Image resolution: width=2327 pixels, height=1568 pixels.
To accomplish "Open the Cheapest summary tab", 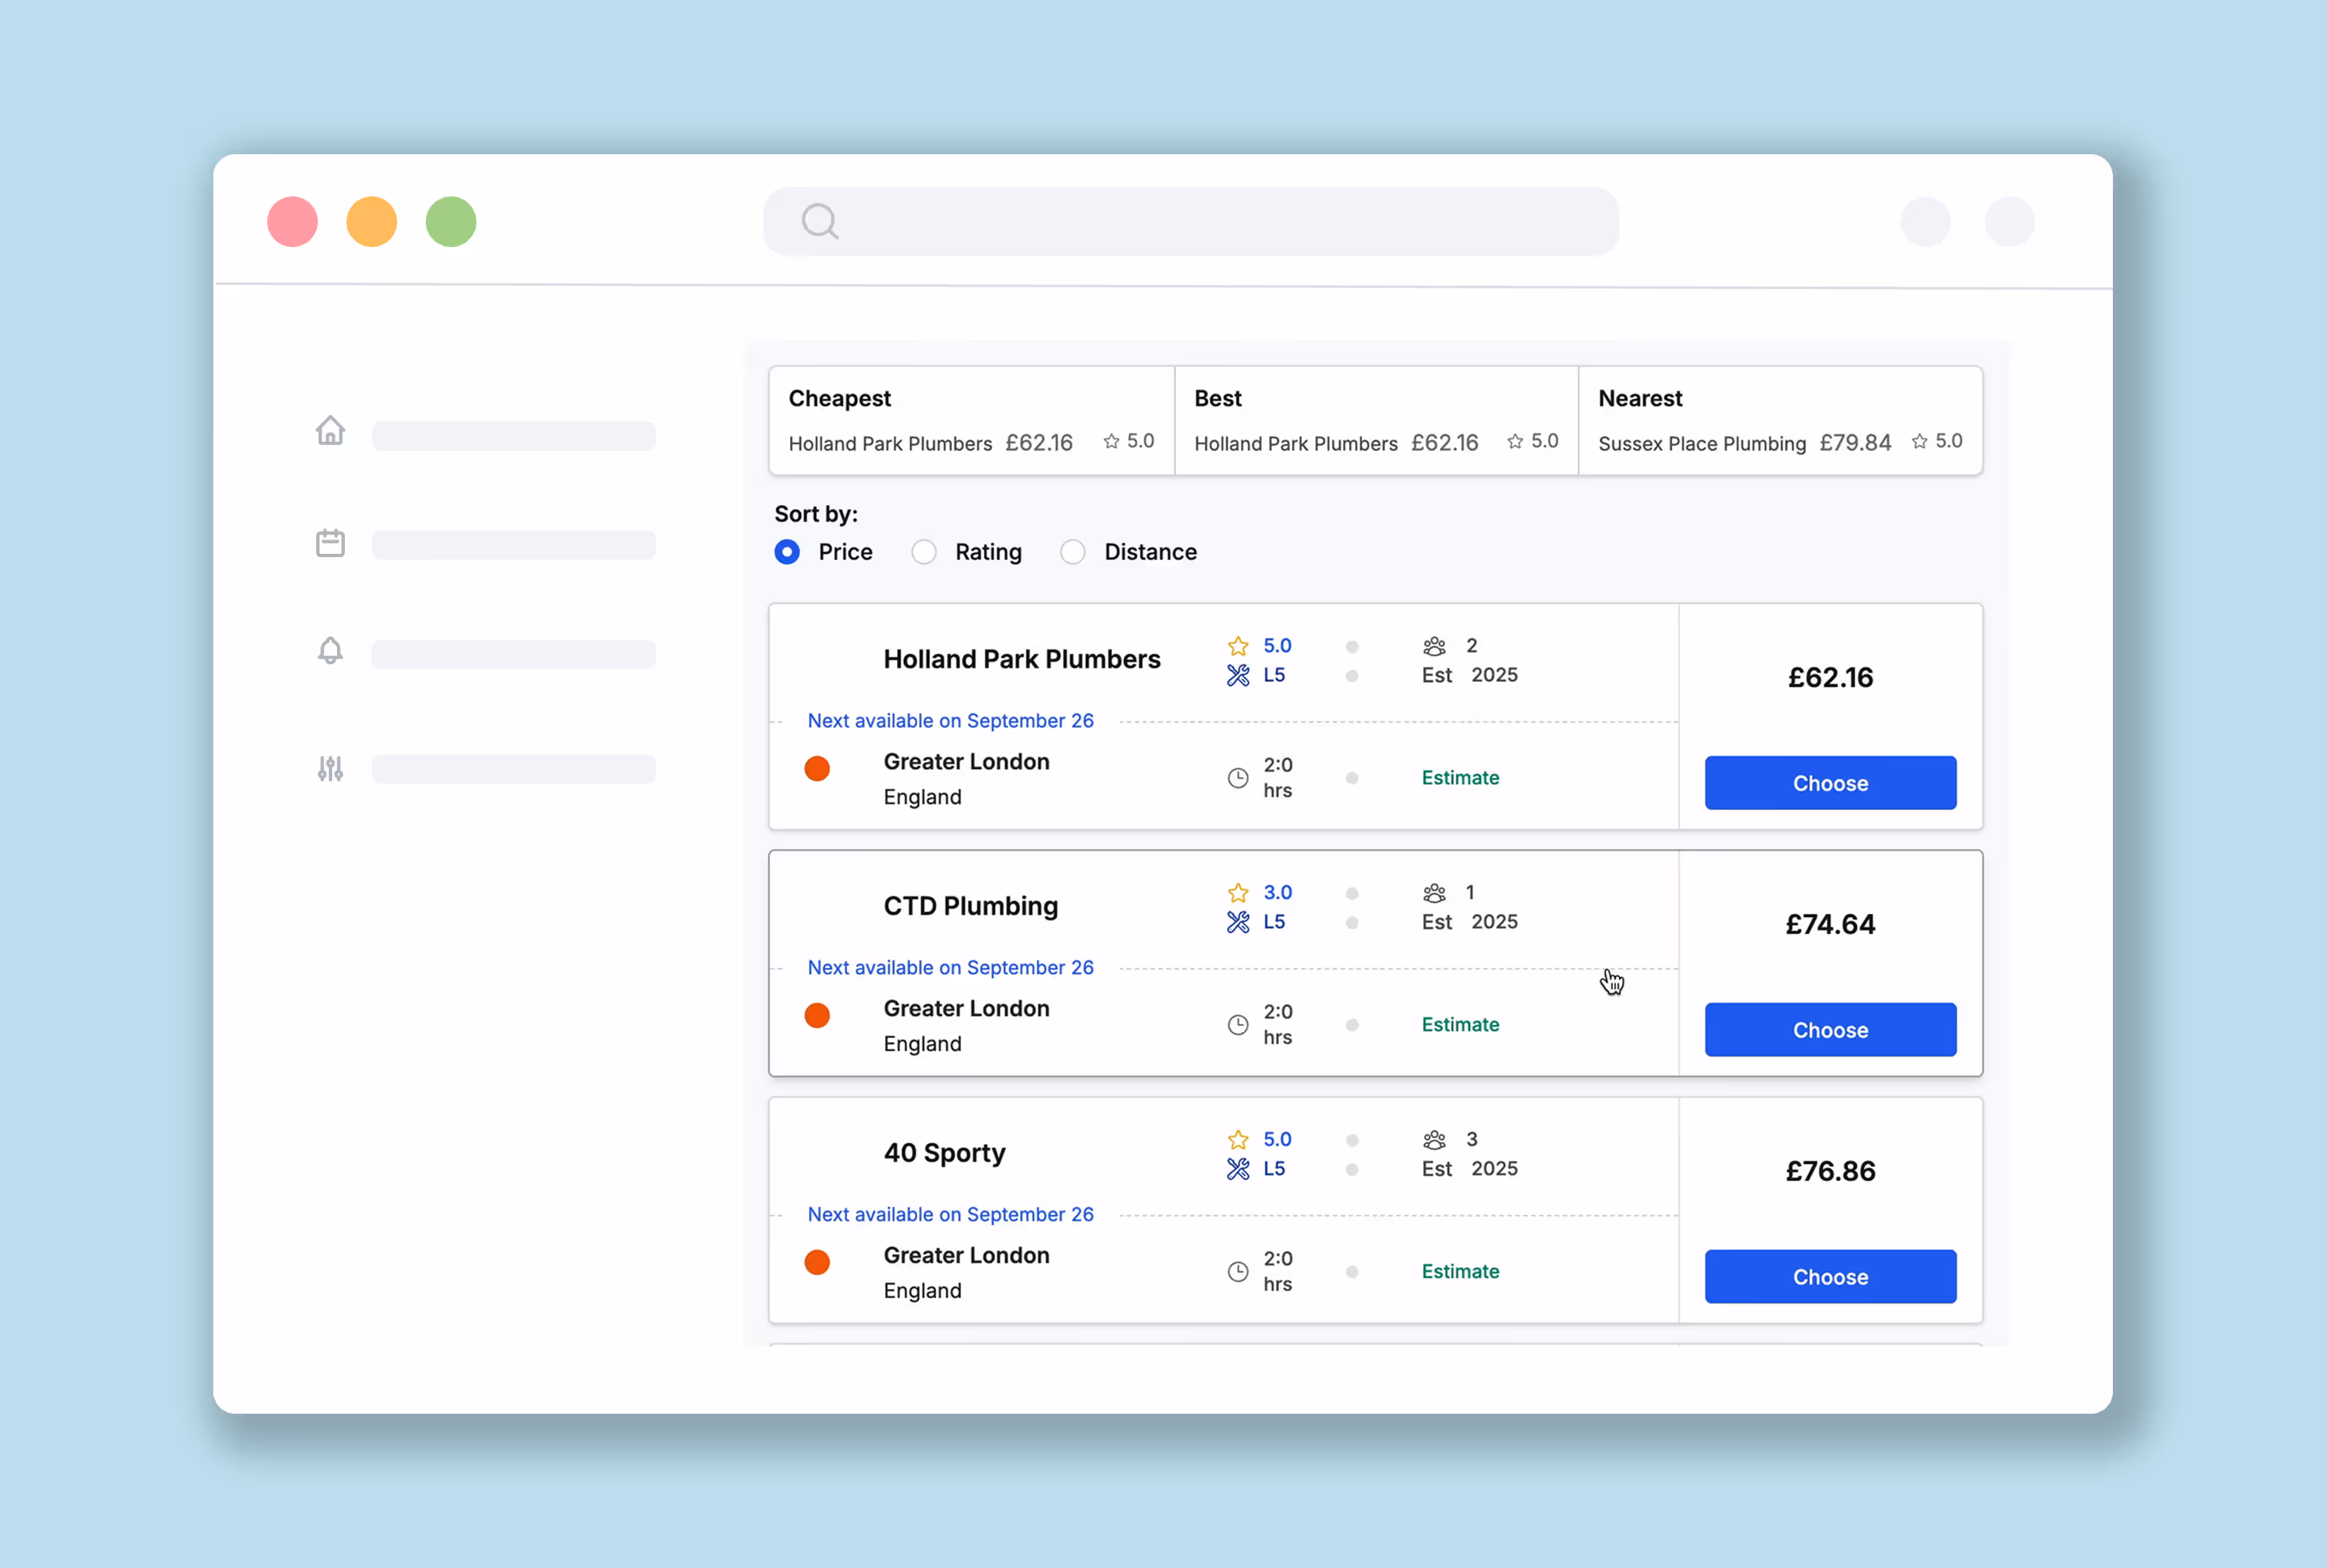I will coord(971,420).
